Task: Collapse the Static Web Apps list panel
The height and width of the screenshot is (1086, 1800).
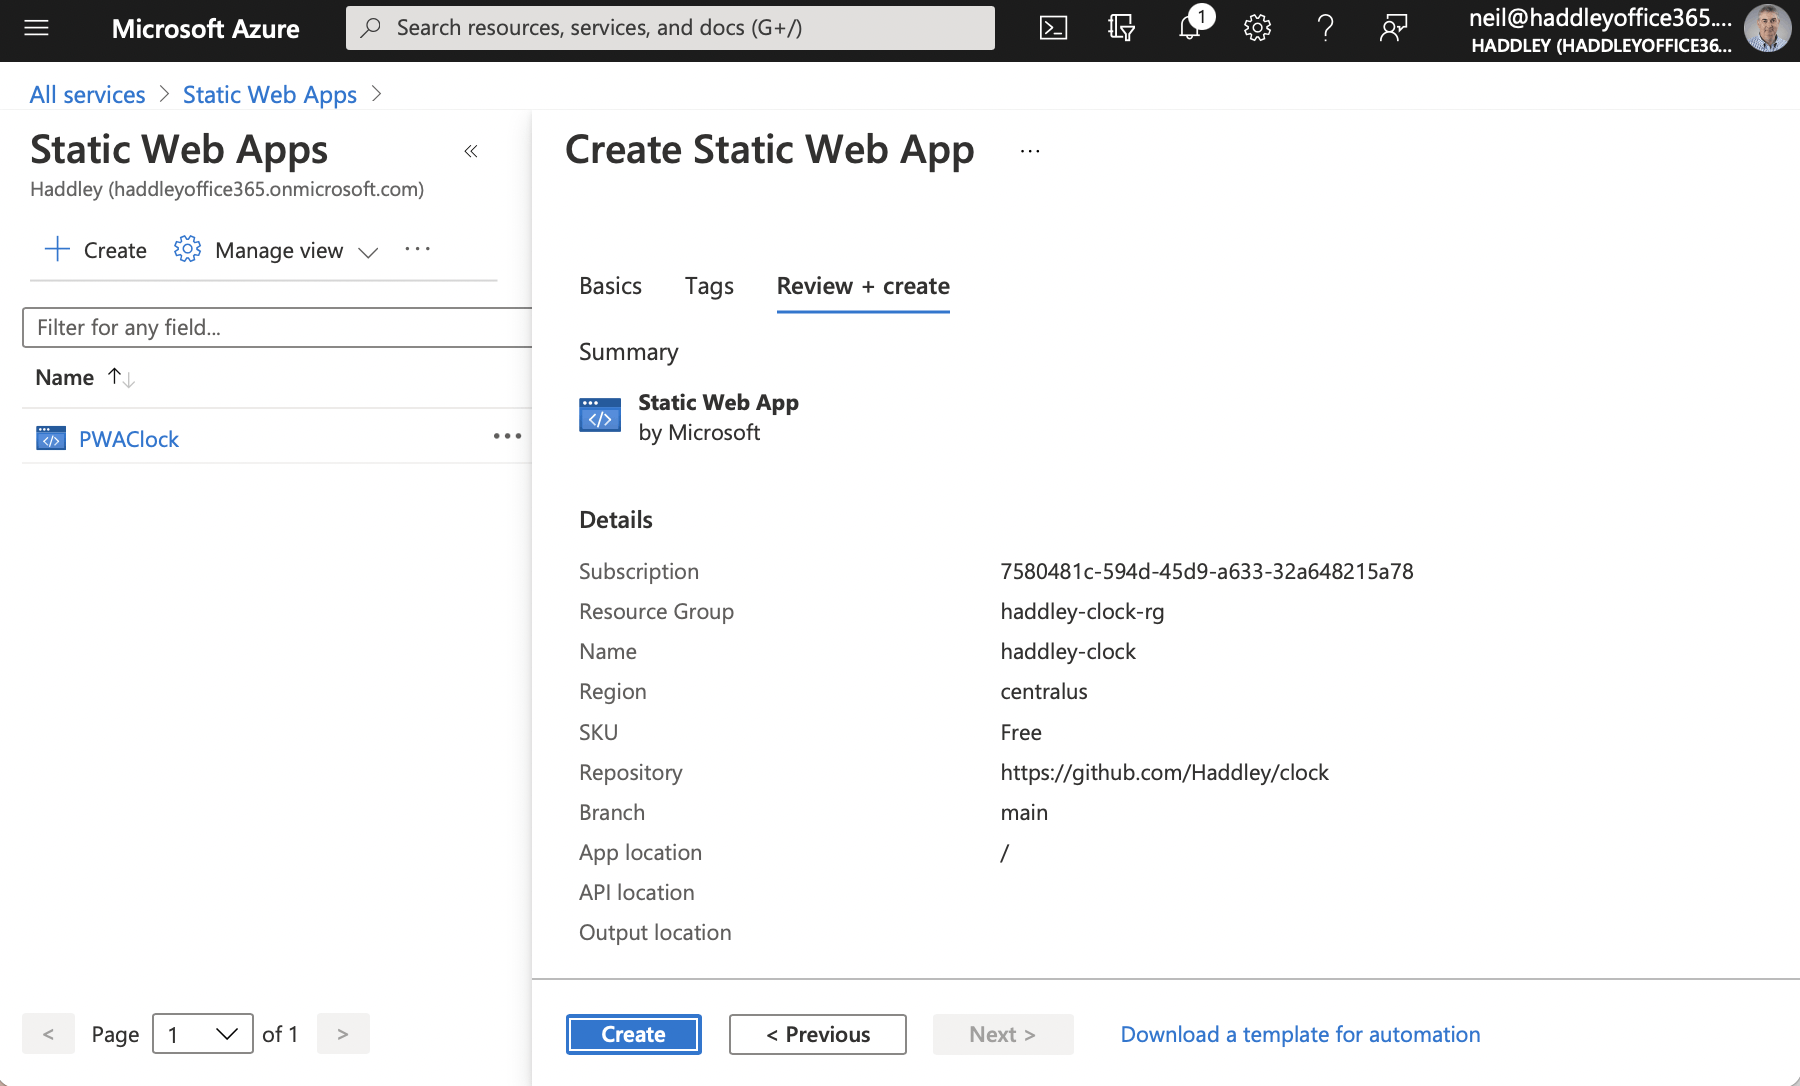Action: coord(471,151)
